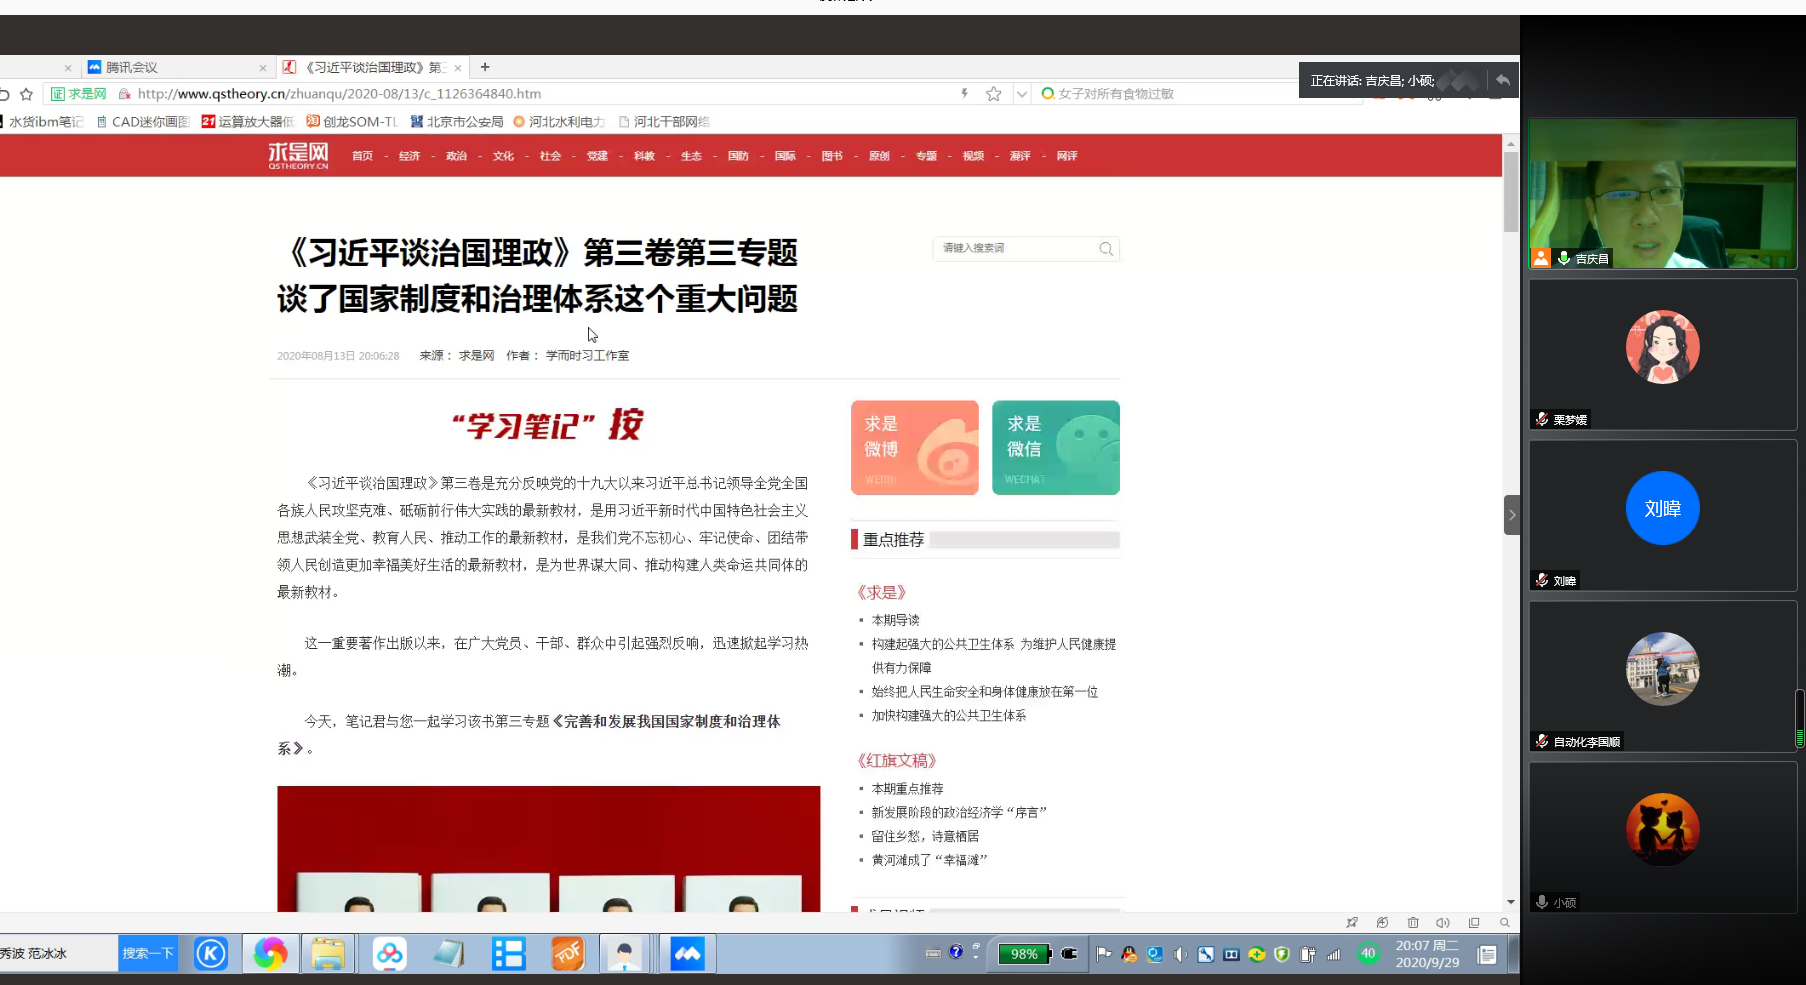Click the 请输入搜索词 search field
This screenshot has width=1806, height=985.
coord(1015,249)
